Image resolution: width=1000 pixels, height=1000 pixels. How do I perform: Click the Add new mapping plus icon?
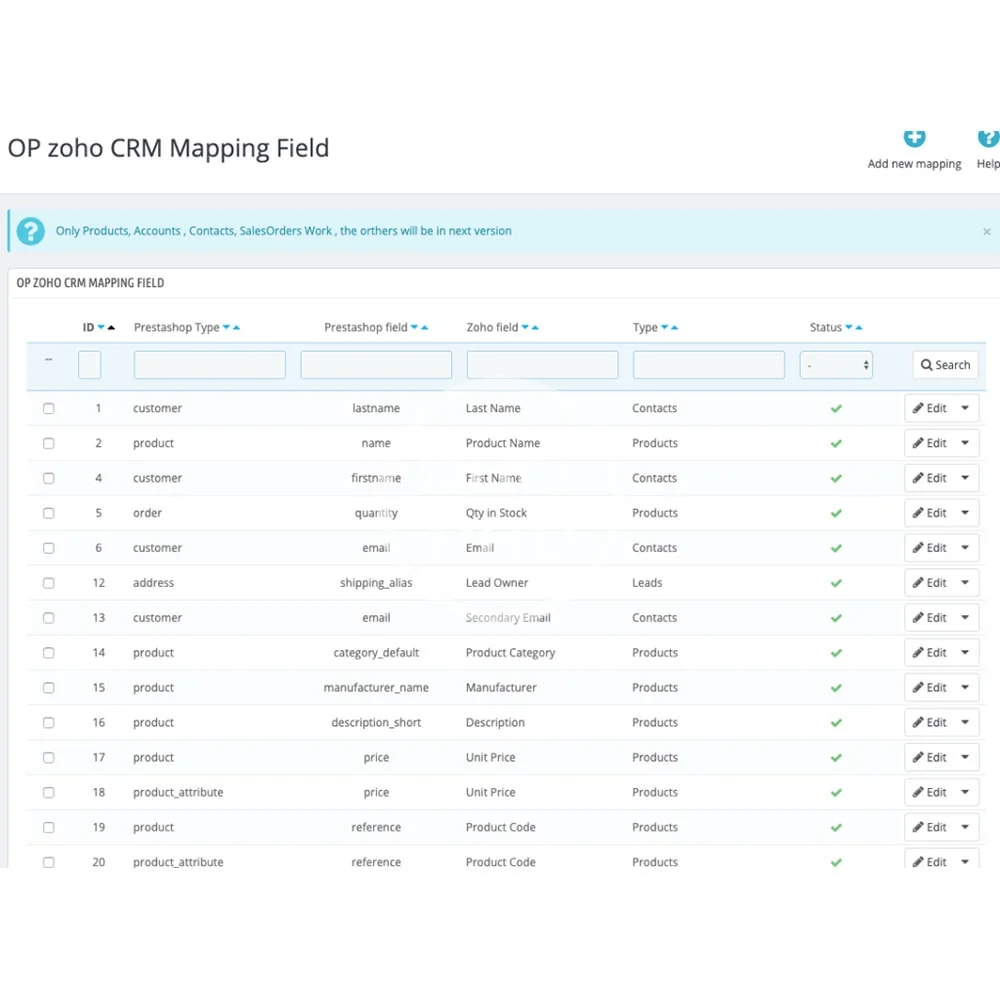(x=914, y=138)
